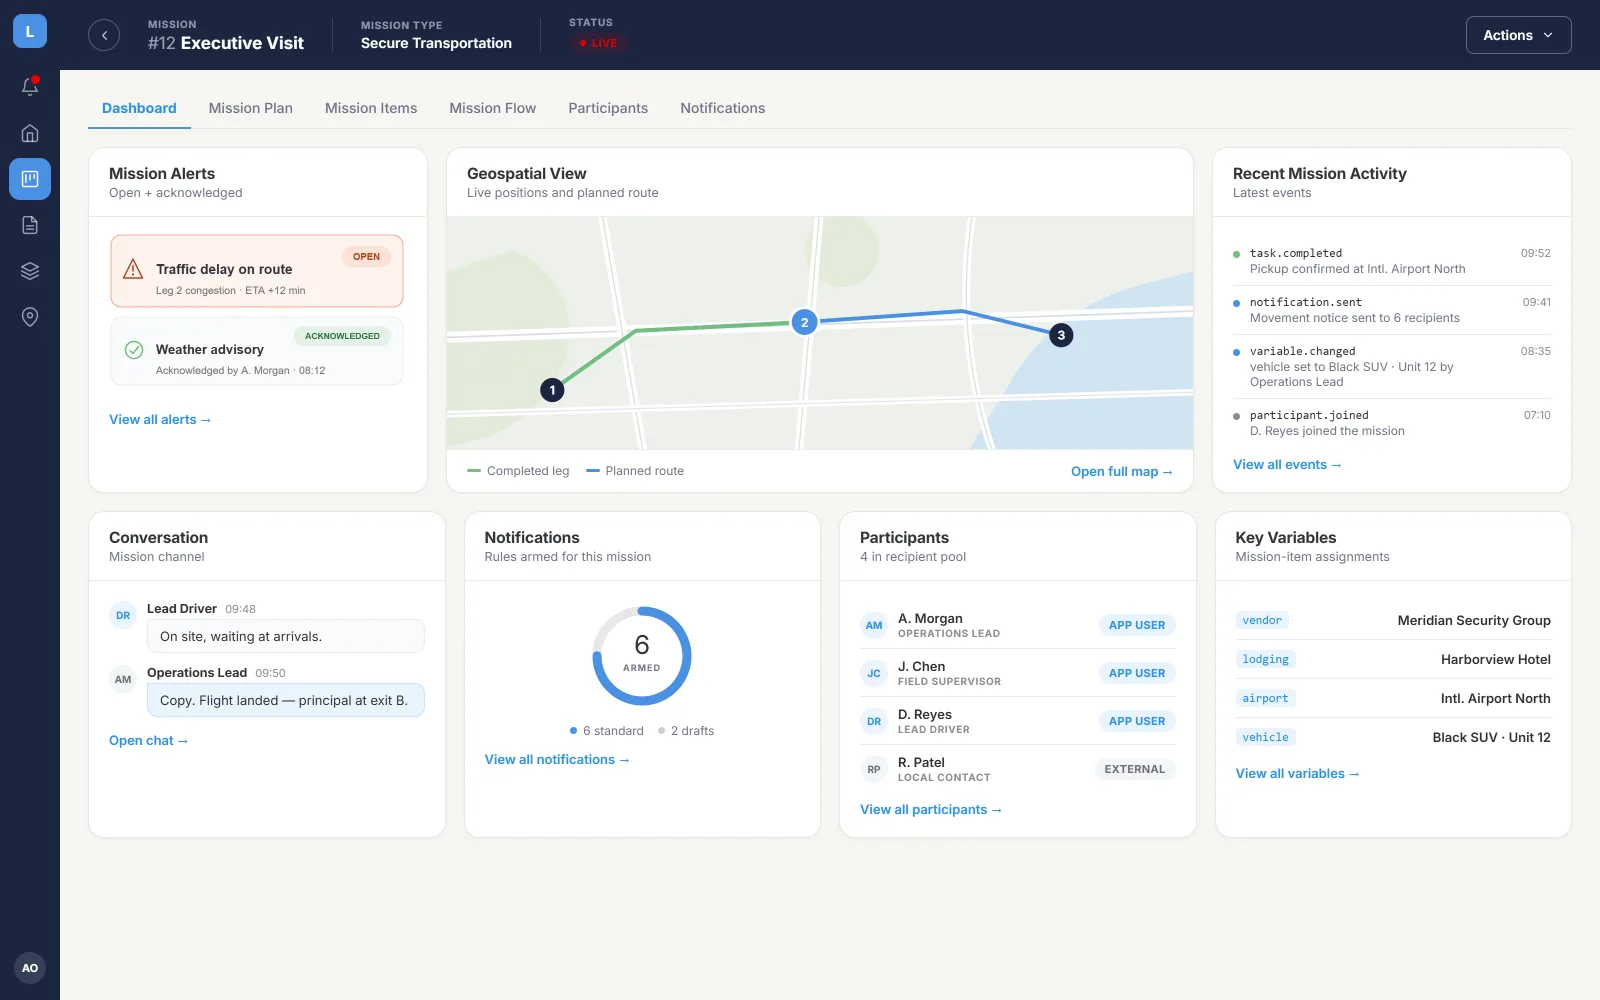Image resolution: width=1600 pixels, height=1000 pixels.
Task: Follow the View all alerts link
Action: (x=160, y=420)
